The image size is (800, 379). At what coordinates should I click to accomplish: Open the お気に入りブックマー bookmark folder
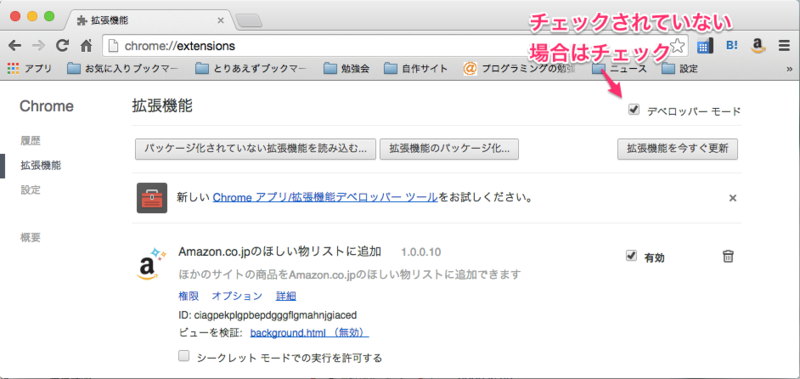123,68
